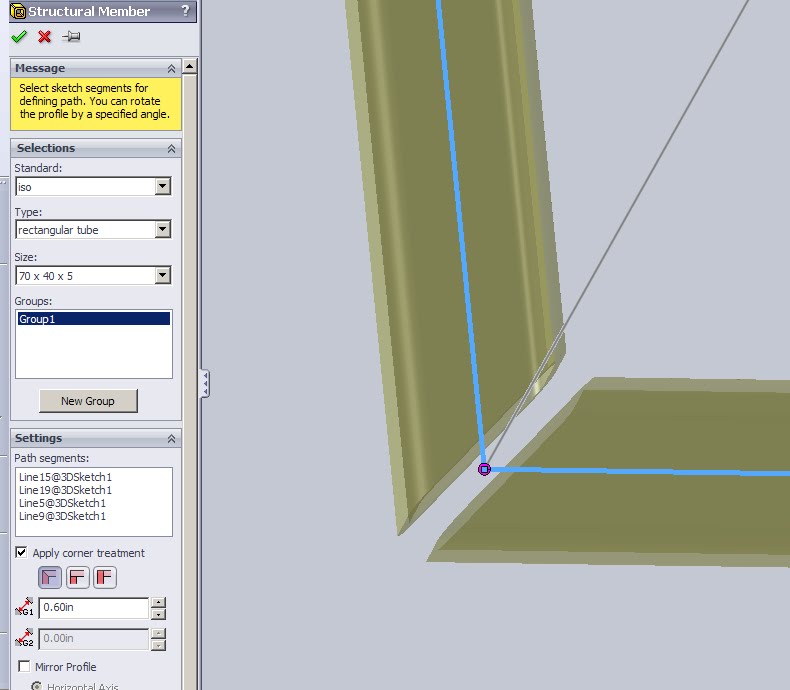Select Group1 in the Groups list
This screenshot has width=790, height=690.
click(94, 319)
